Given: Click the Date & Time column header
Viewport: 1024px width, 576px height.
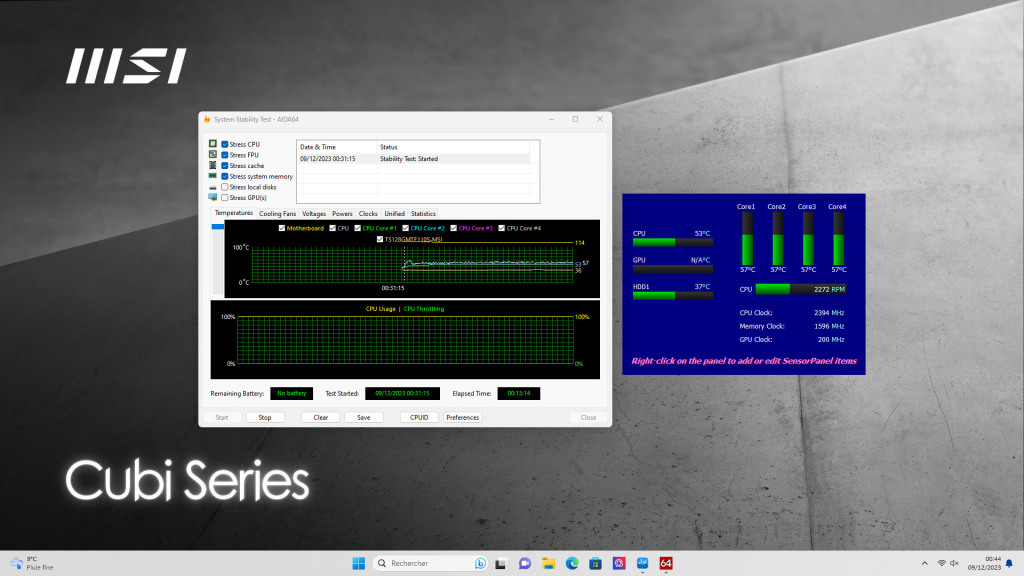Looking at the screenshot, I should (336, 147).
